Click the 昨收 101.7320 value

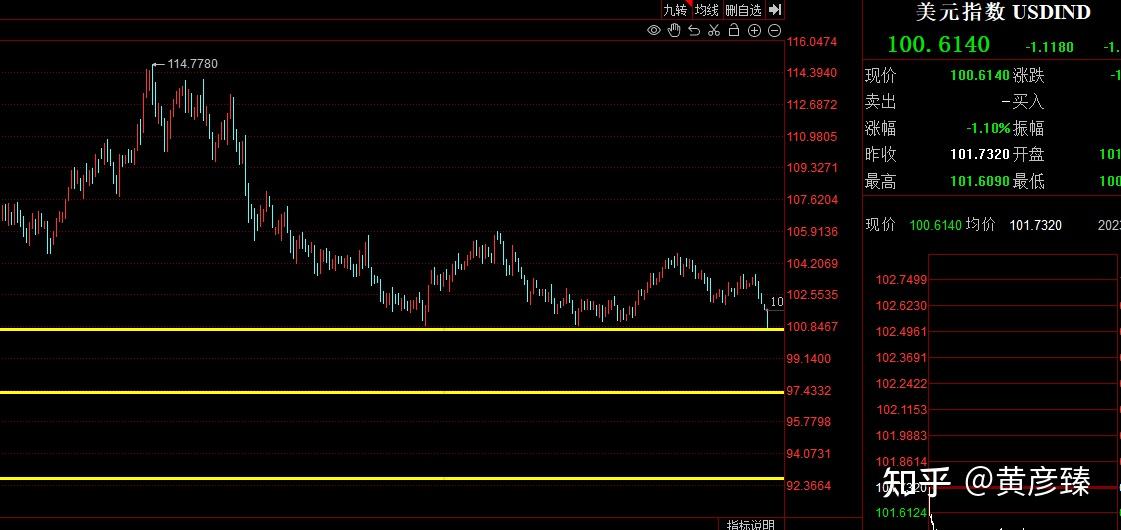pyautogui.click(x=979, y=154)
